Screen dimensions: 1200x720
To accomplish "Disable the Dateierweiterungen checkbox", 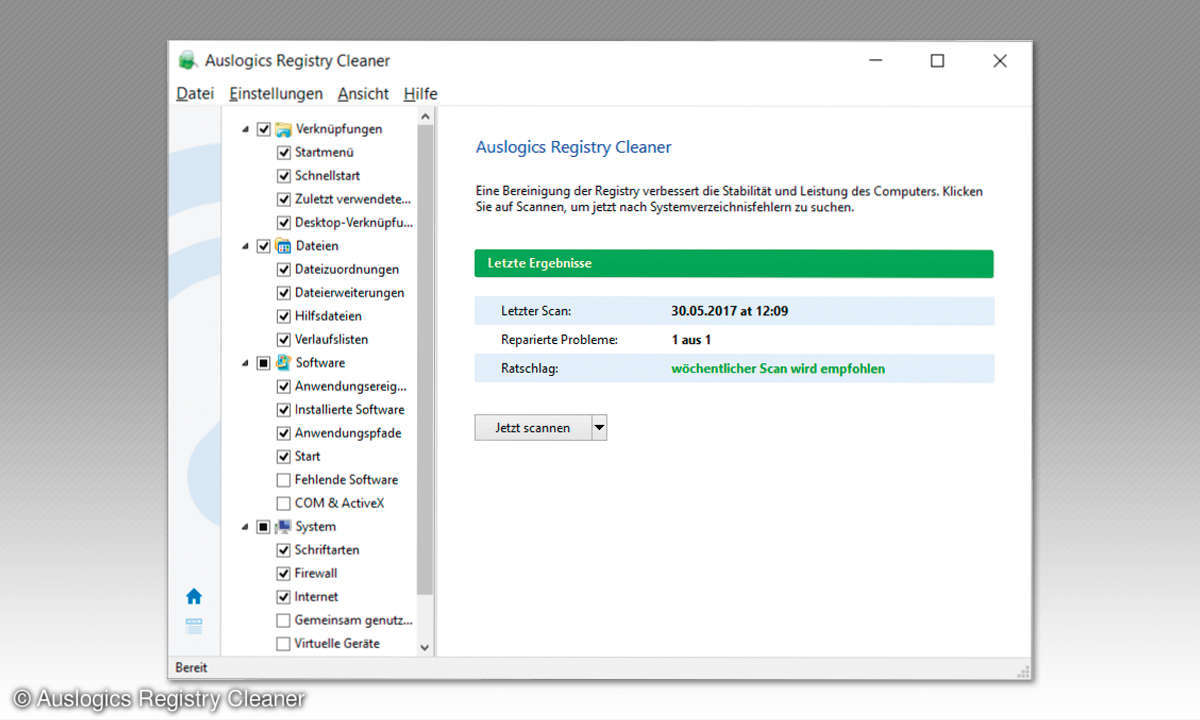I will click(283, 293).
